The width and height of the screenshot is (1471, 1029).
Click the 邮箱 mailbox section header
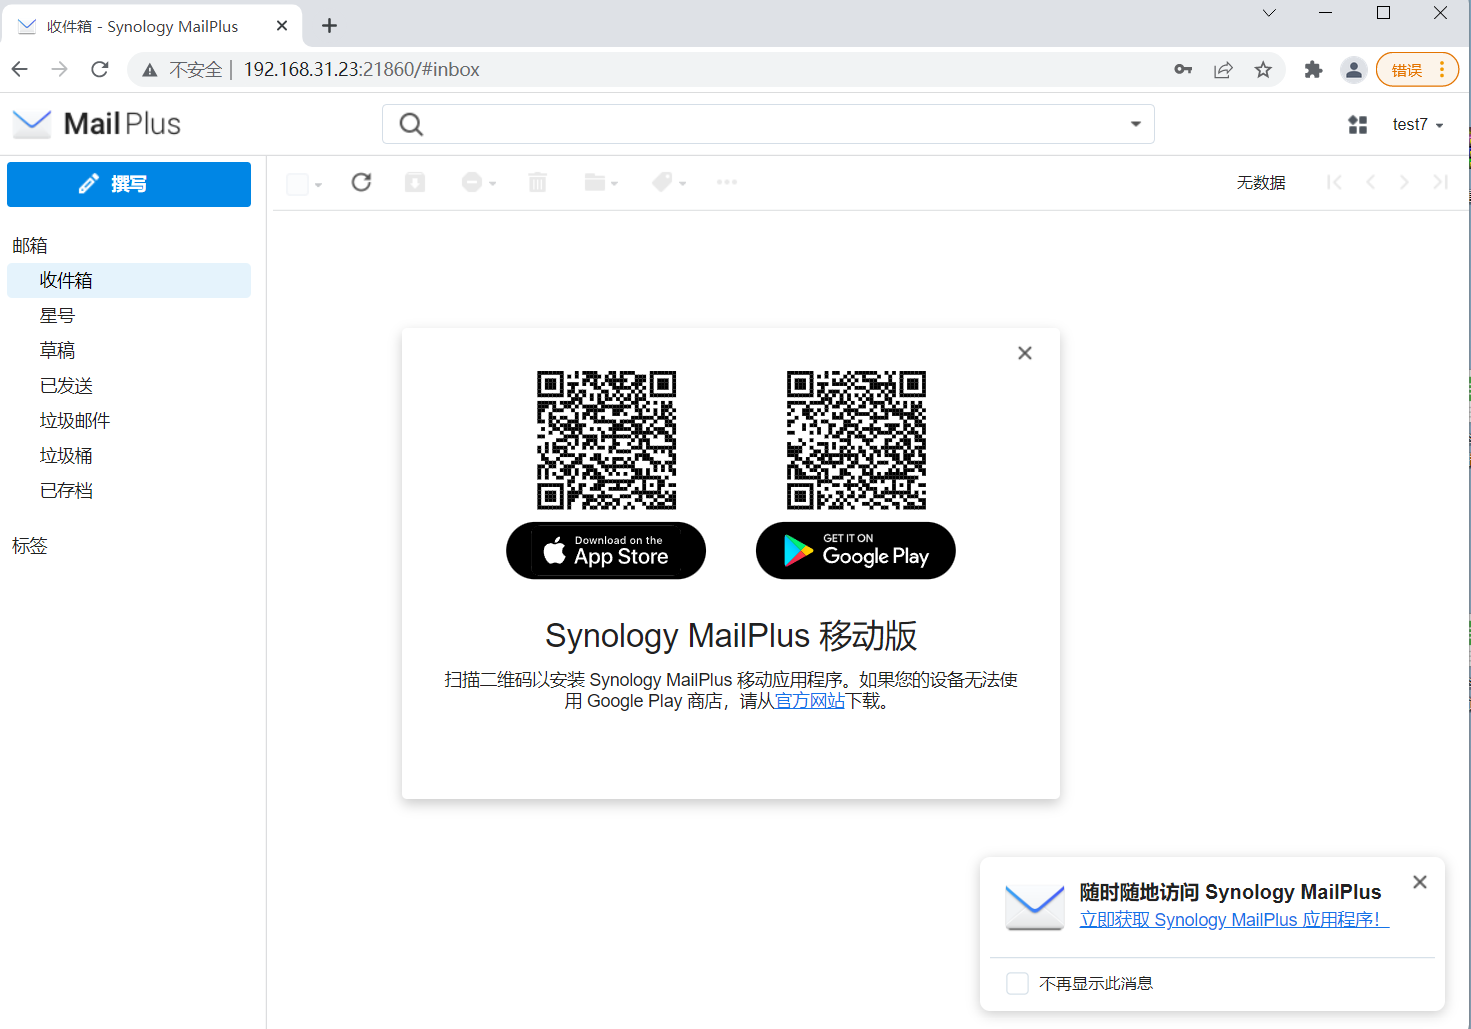click(x=30, y=246)
